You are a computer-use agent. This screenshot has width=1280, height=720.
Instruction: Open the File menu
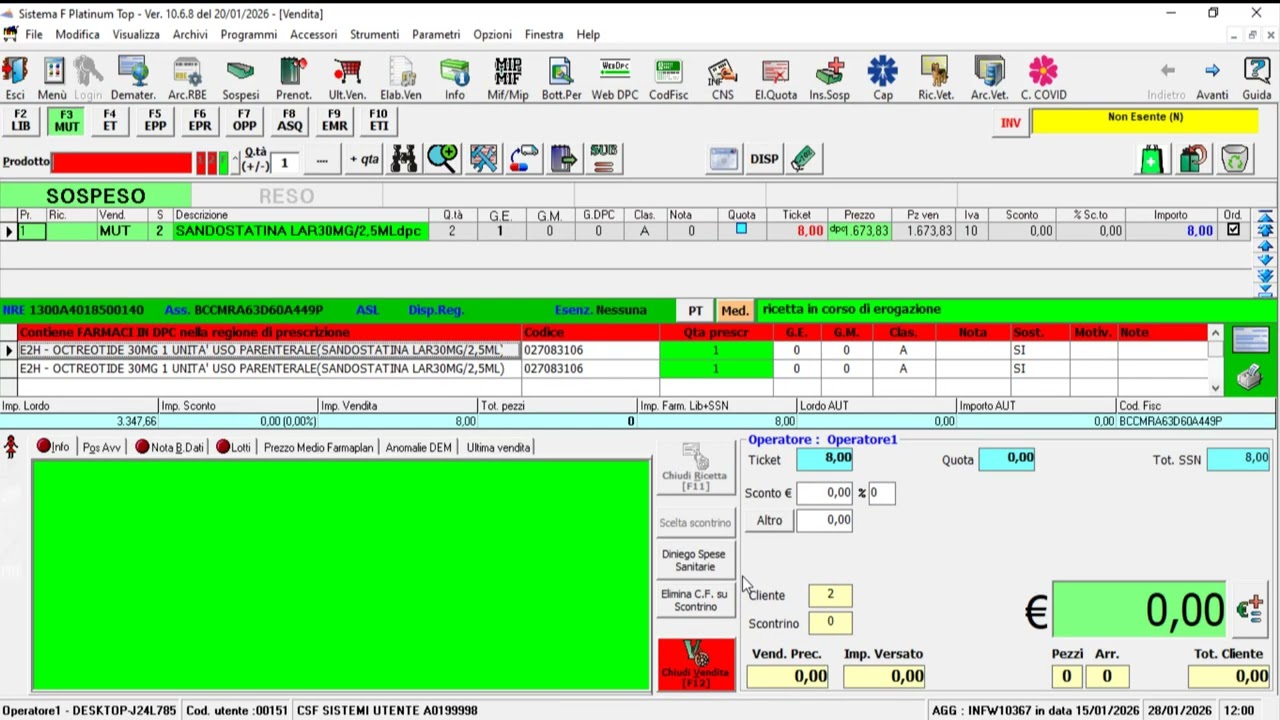[34, 34]
